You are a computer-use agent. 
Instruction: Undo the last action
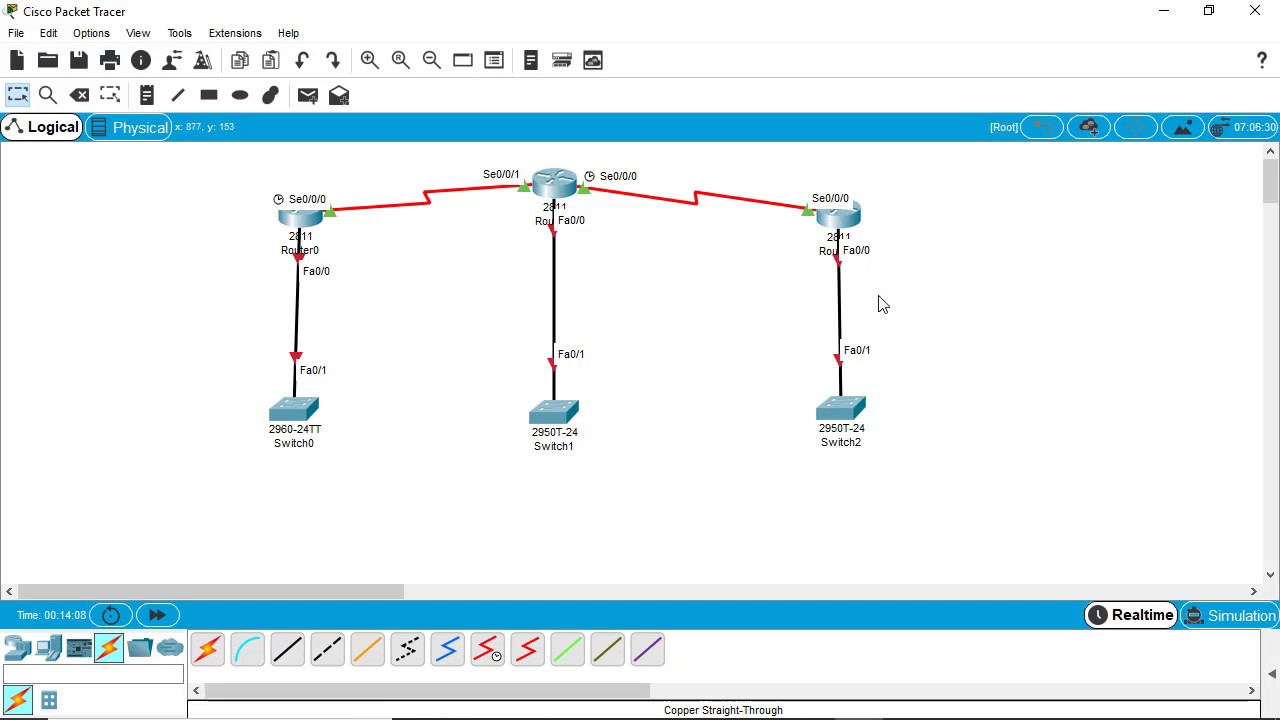[x=301, y=61]
